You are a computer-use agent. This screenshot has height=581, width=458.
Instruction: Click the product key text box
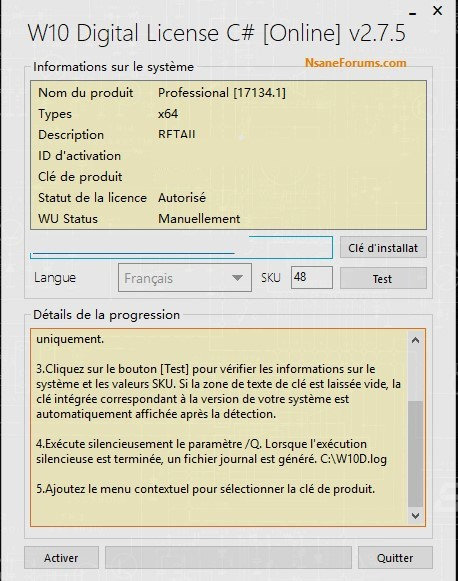(x=182, y=247)
